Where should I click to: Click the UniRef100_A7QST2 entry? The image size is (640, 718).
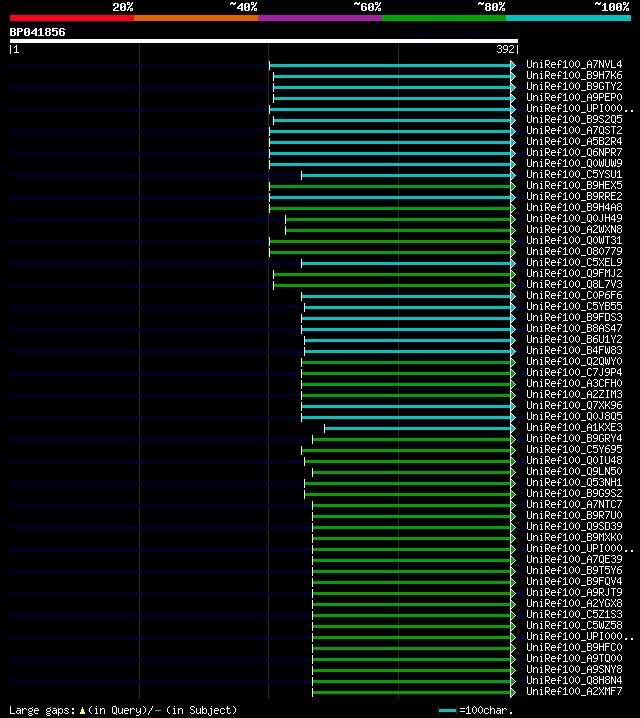pyautogui.click(x=574, y=131)
